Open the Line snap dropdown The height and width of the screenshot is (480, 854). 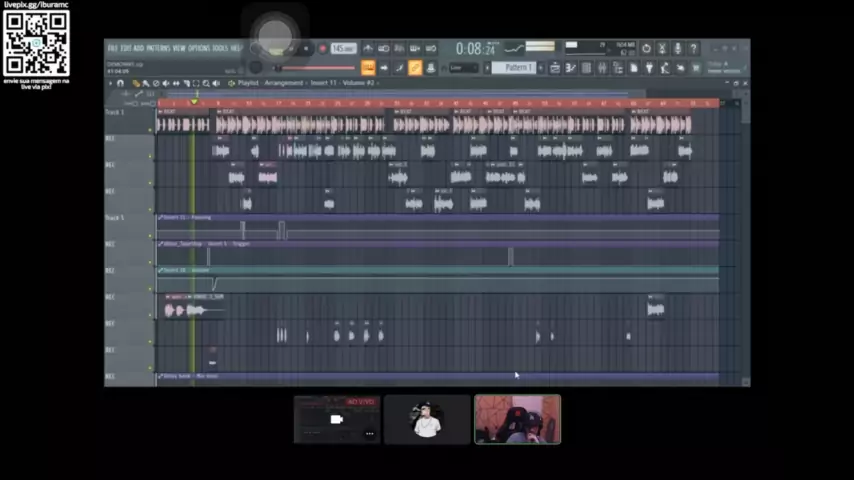tap(464, 68)
